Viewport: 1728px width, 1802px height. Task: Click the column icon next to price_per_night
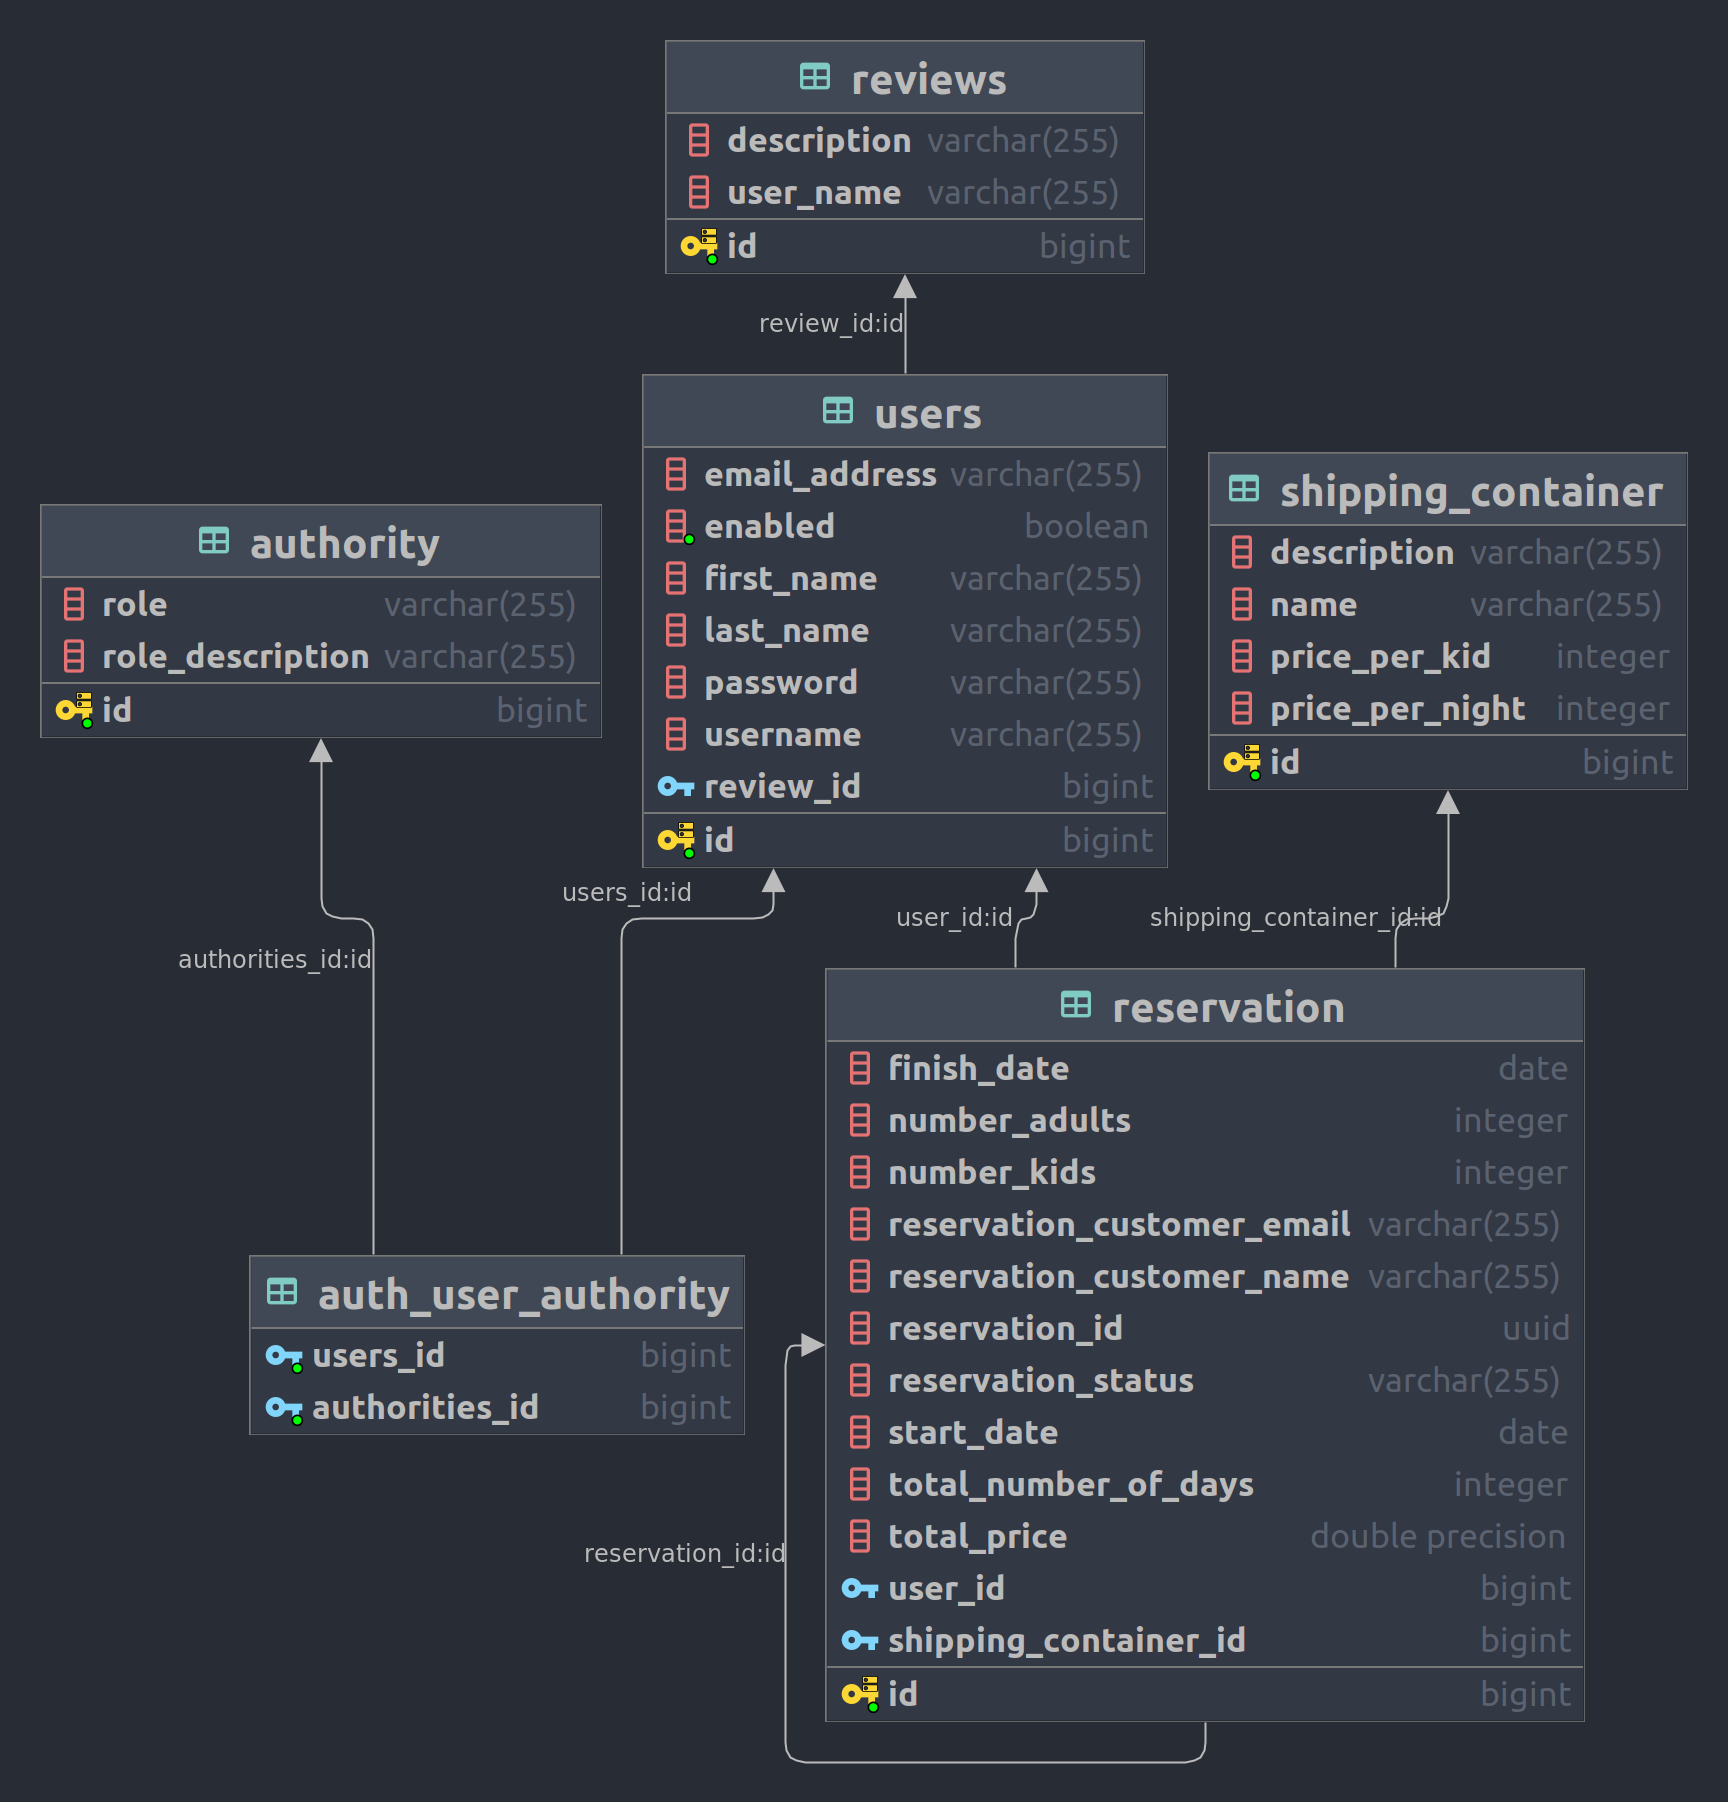1242,708
